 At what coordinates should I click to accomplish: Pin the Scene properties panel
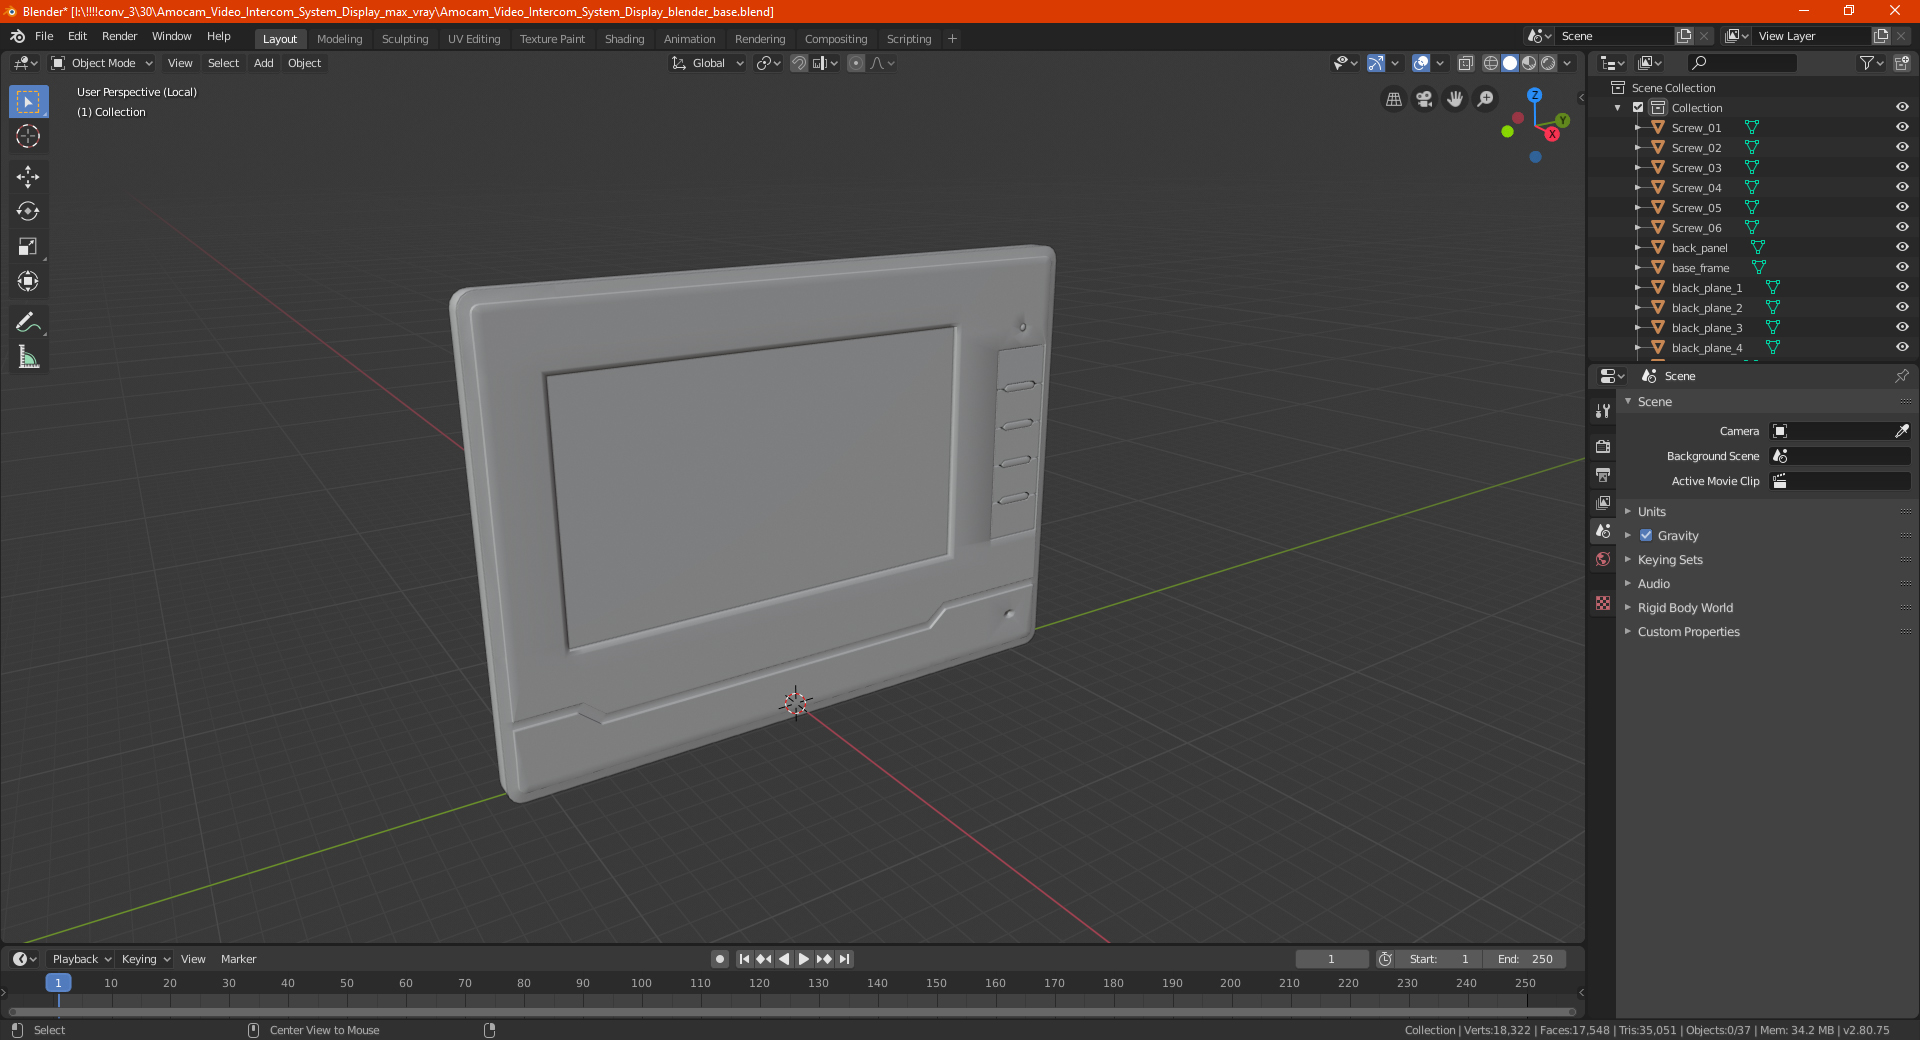coord(1901,376)
